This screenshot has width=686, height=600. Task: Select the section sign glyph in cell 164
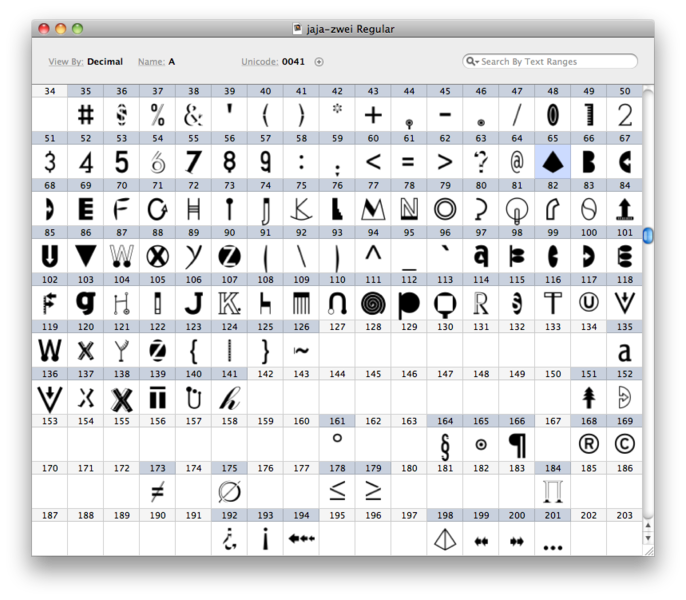click(445, 444)
